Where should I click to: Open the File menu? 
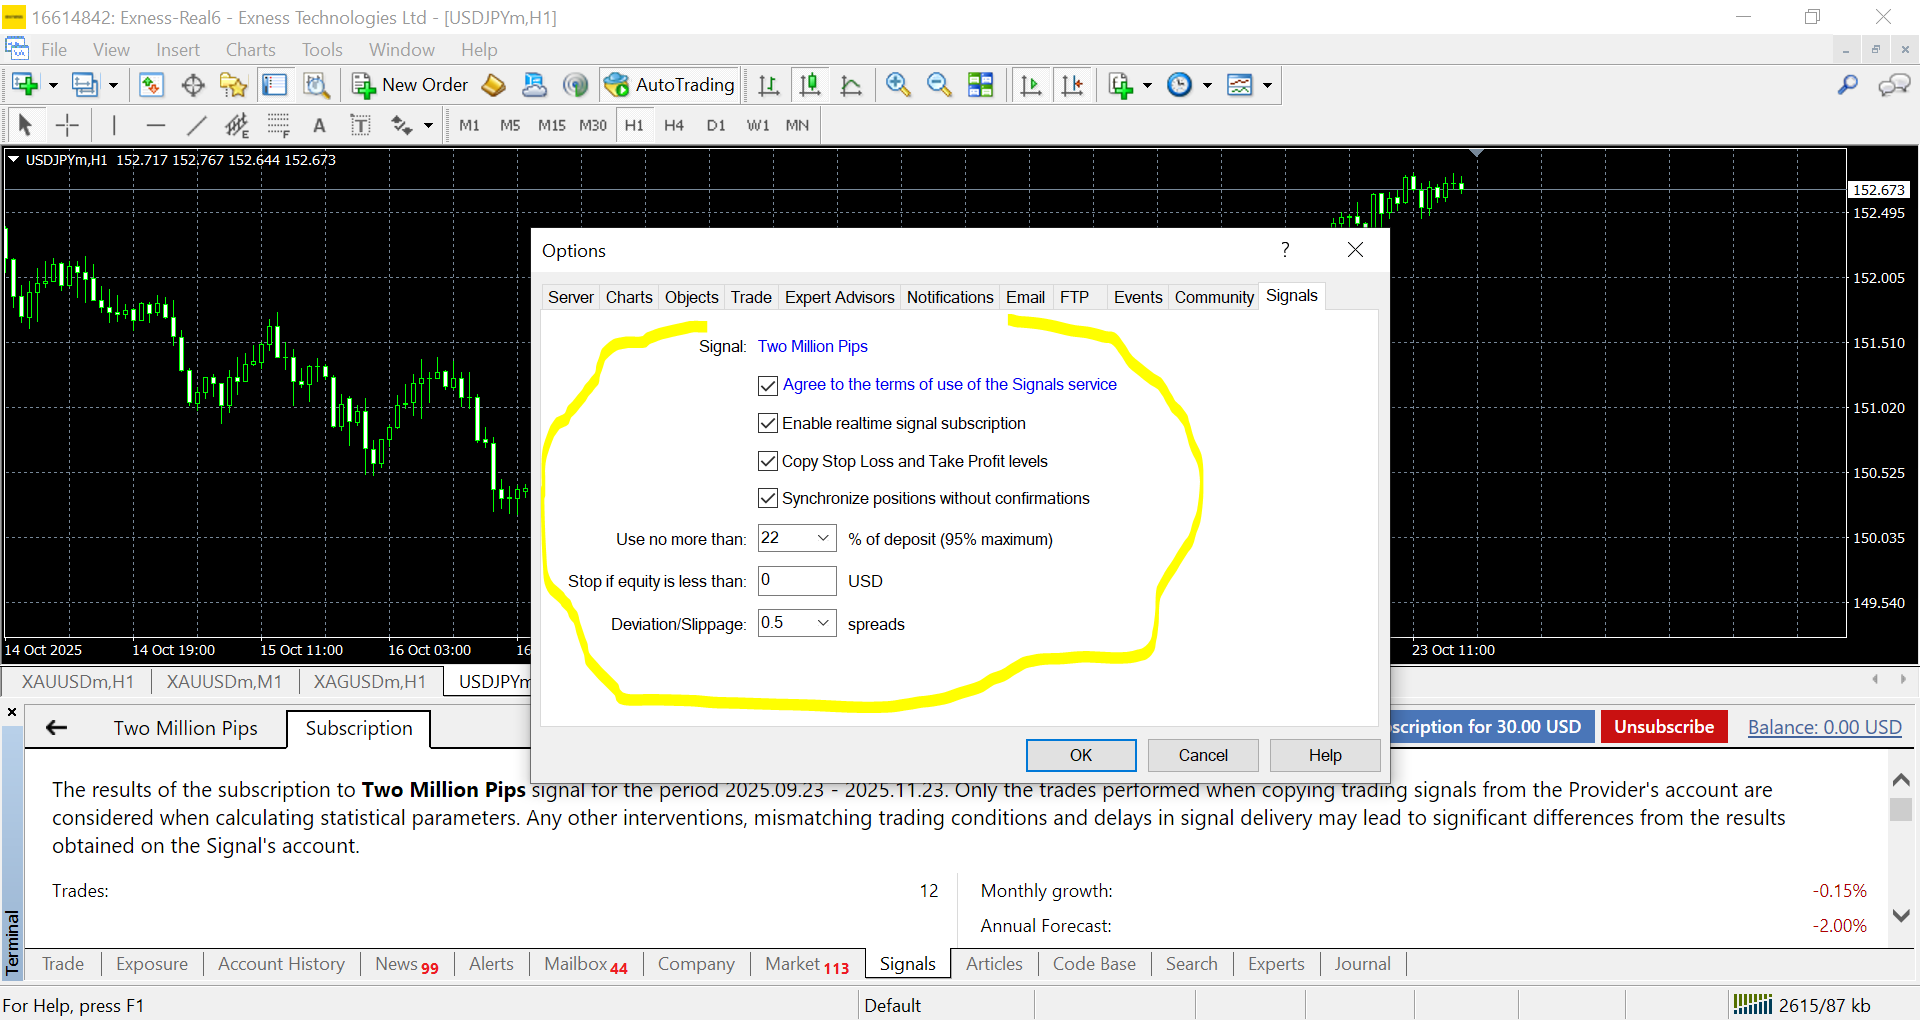pos(54,50)
